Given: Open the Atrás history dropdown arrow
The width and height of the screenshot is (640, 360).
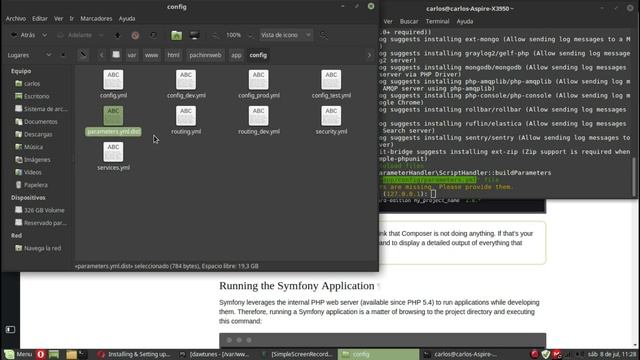Looking at the screenshot, I should [x=44, y=35].
